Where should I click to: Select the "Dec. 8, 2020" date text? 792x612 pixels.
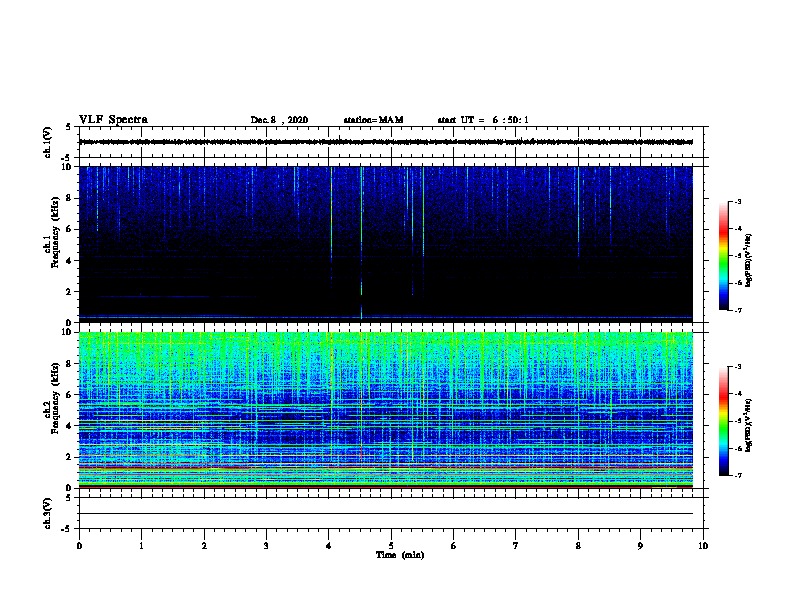point(279,120)
